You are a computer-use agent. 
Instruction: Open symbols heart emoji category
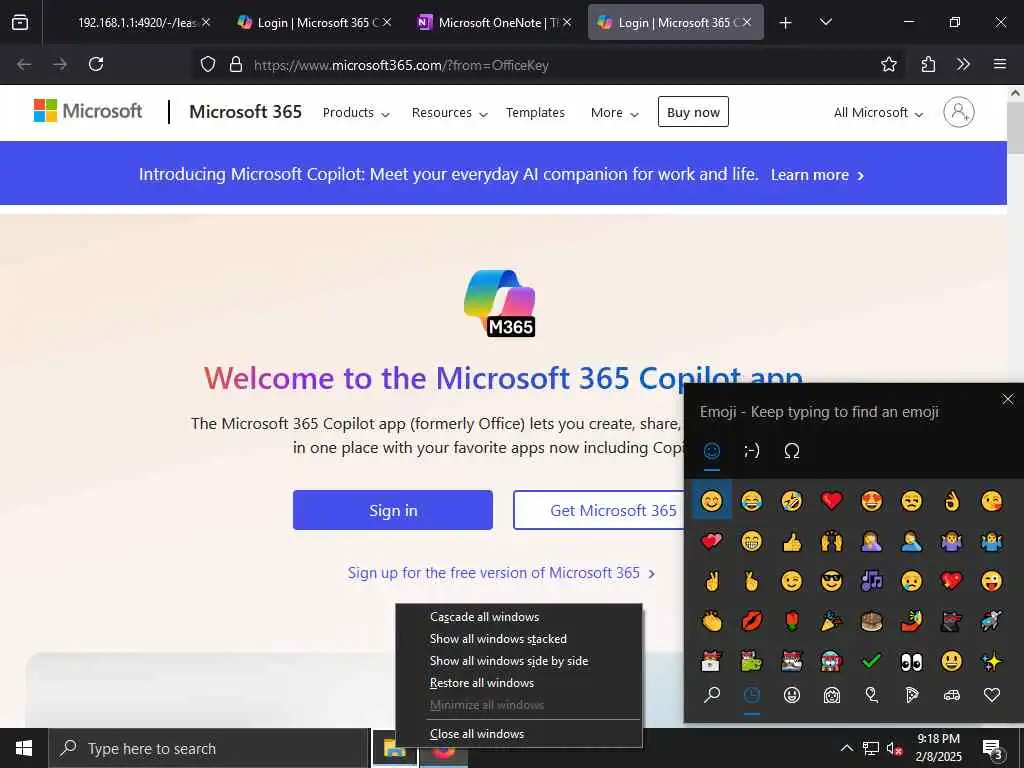991,695
